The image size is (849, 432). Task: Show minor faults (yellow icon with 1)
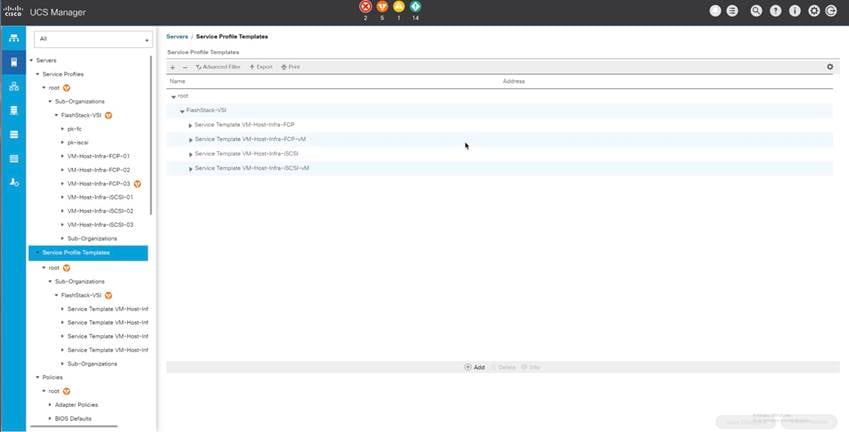click(x=399, y=7)
